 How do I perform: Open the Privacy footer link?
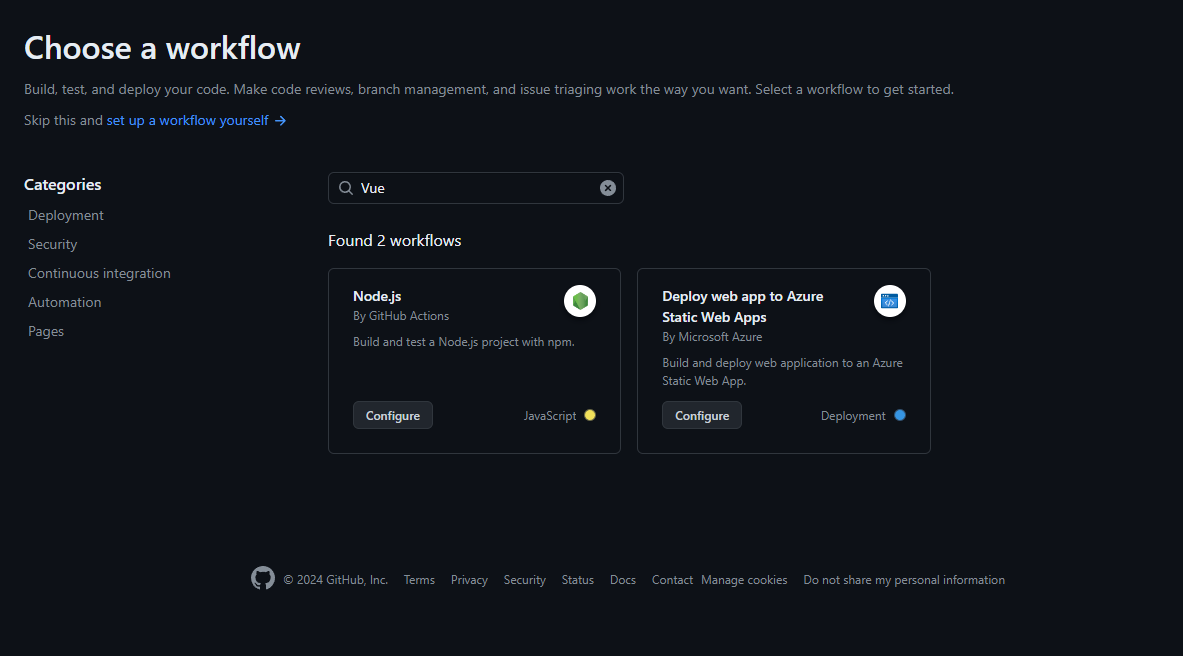[x=469, y=580]
